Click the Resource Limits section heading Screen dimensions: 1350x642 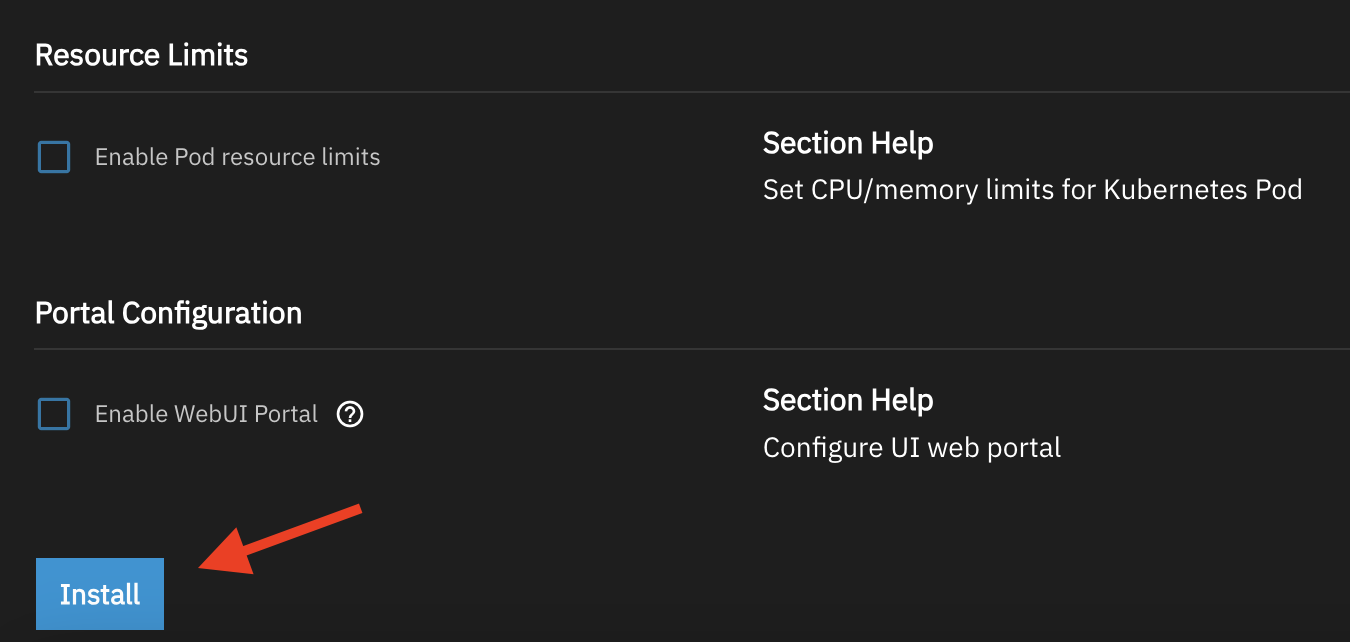point(141,55)
